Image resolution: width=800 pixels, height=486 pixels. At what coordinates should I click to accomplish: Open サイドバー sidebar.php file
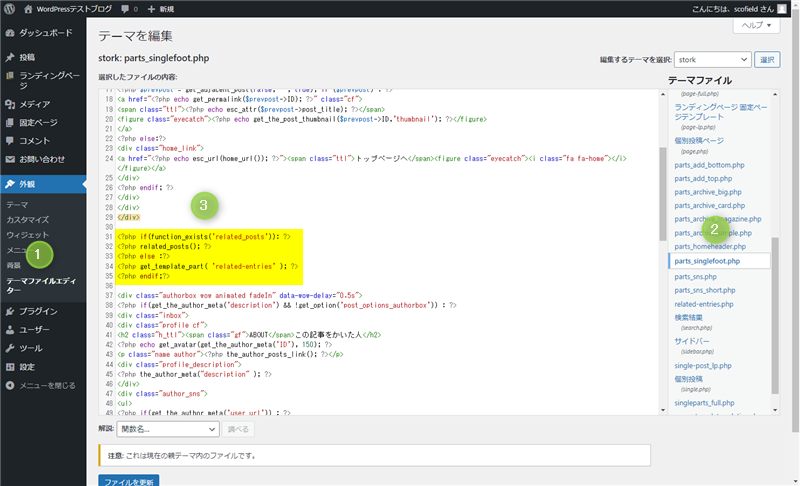click(x=692, y=341)
